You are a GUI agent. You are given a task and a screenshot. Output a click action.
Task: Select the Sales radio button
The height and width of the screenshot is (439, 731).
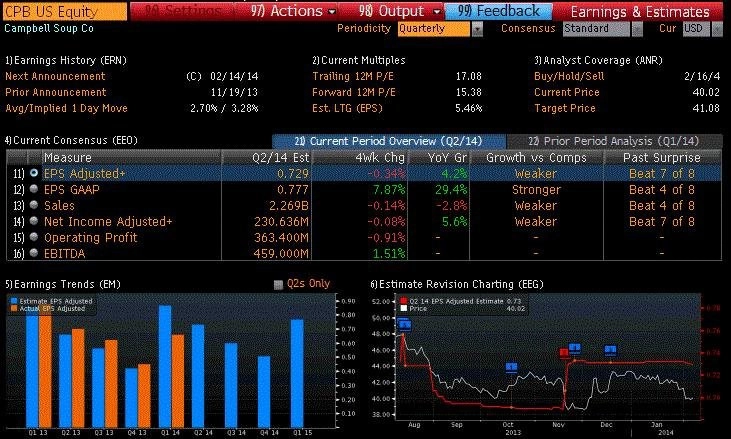[x=34, y=205]
